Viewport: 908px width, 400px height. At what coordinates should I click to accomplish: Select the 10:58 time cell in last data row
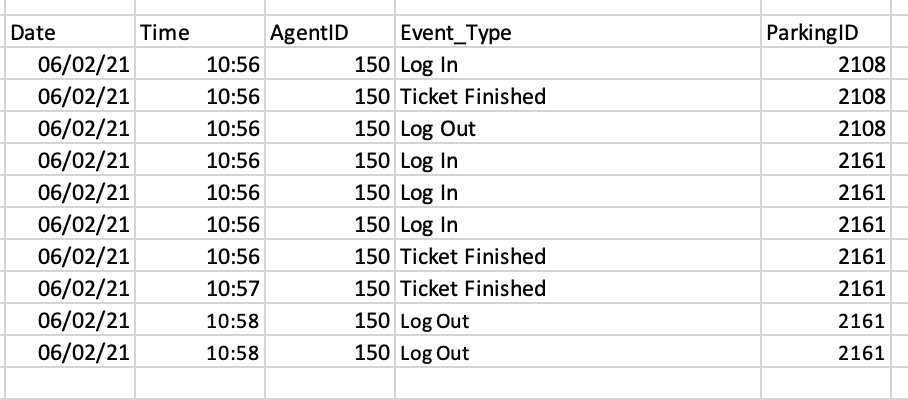click(x=200, y=352)
